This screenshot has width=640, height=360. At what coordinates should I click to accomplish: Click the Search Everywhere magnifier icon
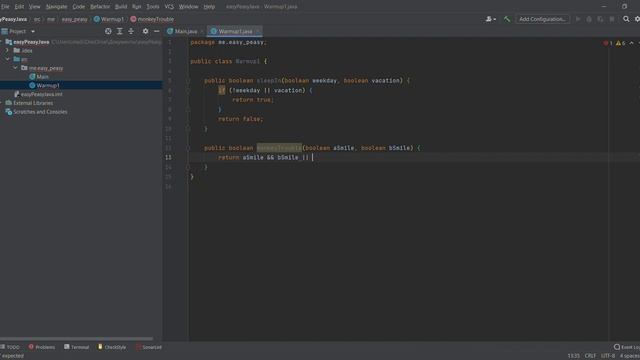point(626,19)
